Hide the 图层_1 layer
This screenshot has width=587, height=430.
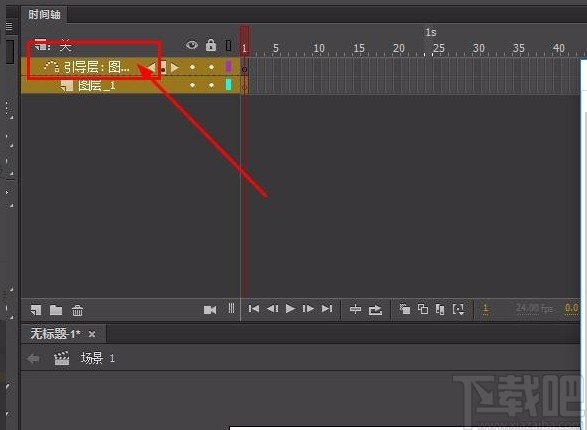tap(192, 85)
